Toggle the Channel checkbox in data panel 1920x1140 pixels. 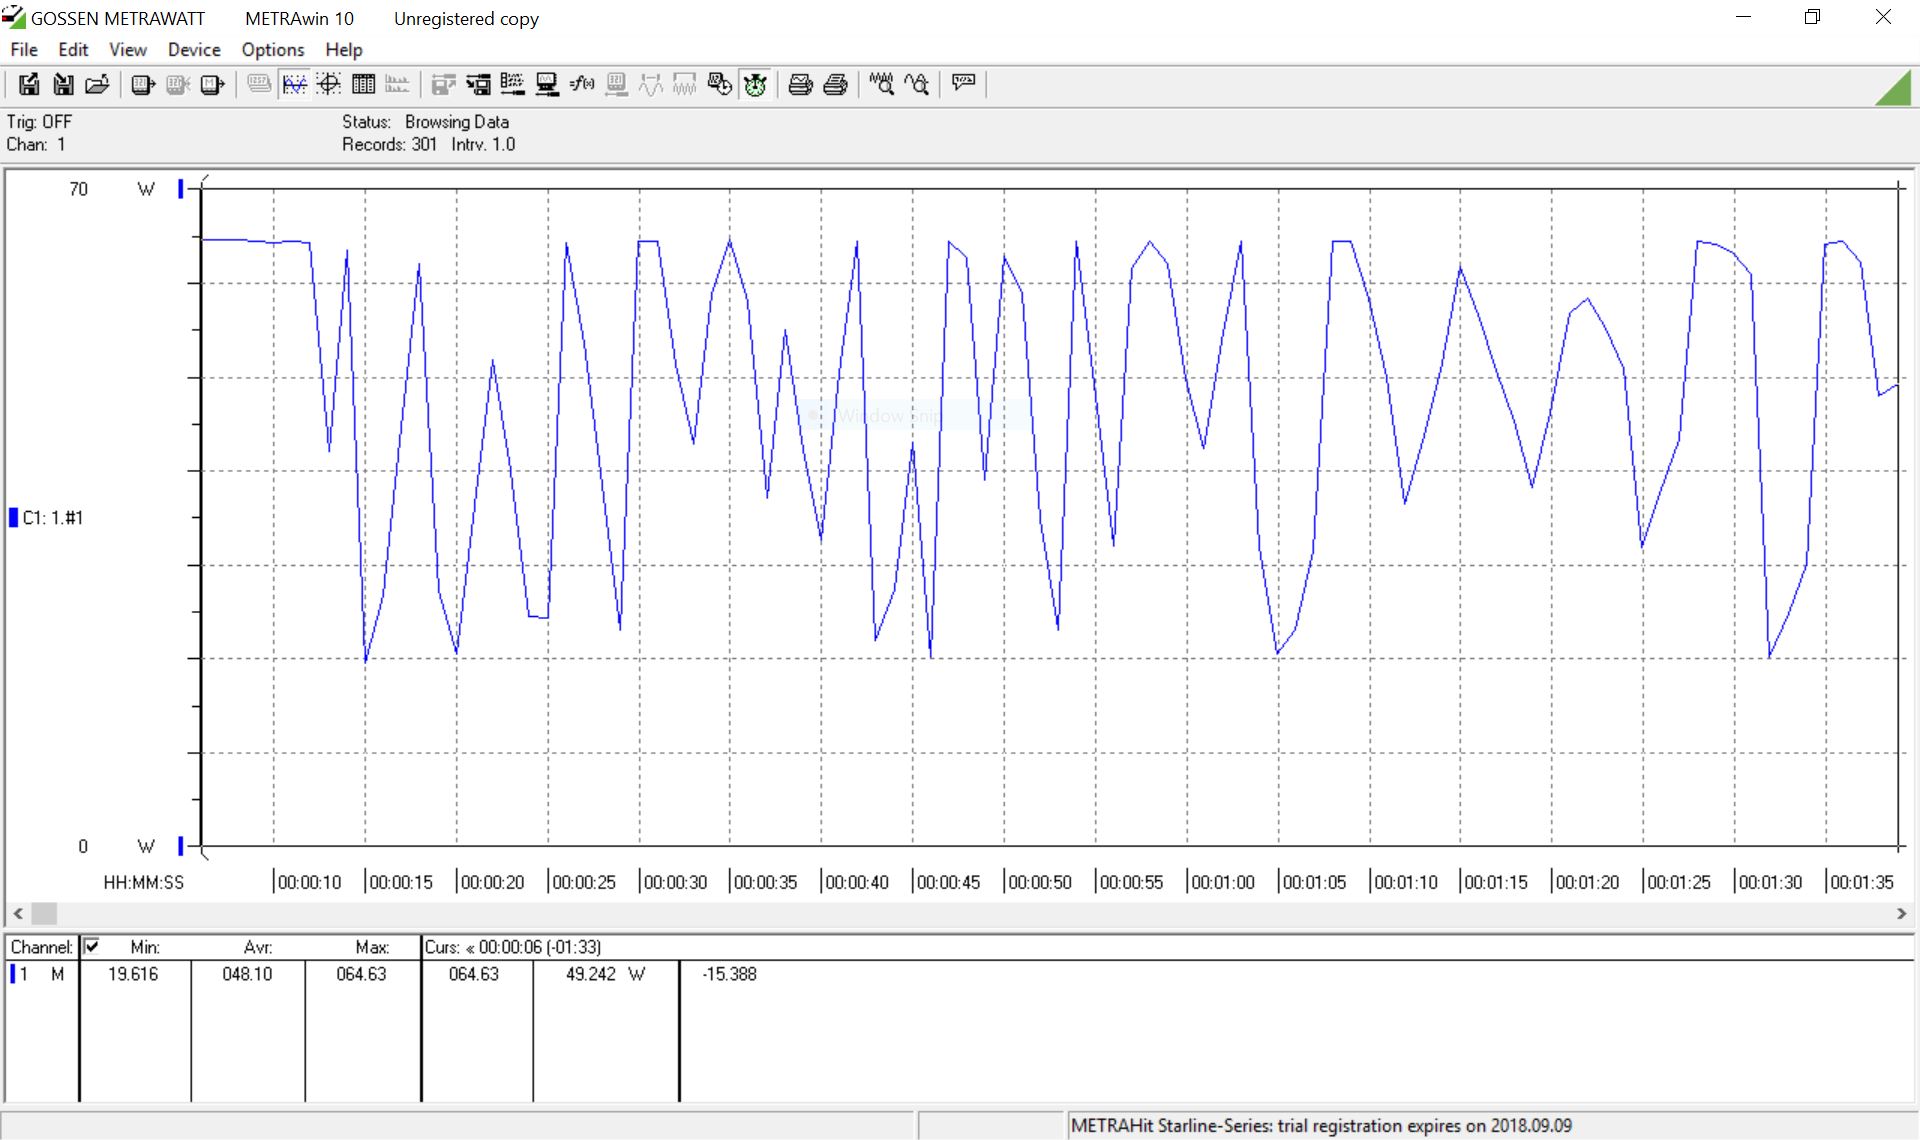92,946
